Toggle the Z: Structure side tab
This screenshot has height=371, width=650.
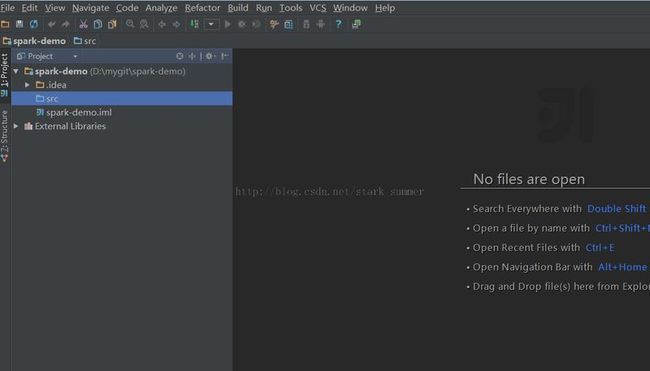tap(5, 136)
